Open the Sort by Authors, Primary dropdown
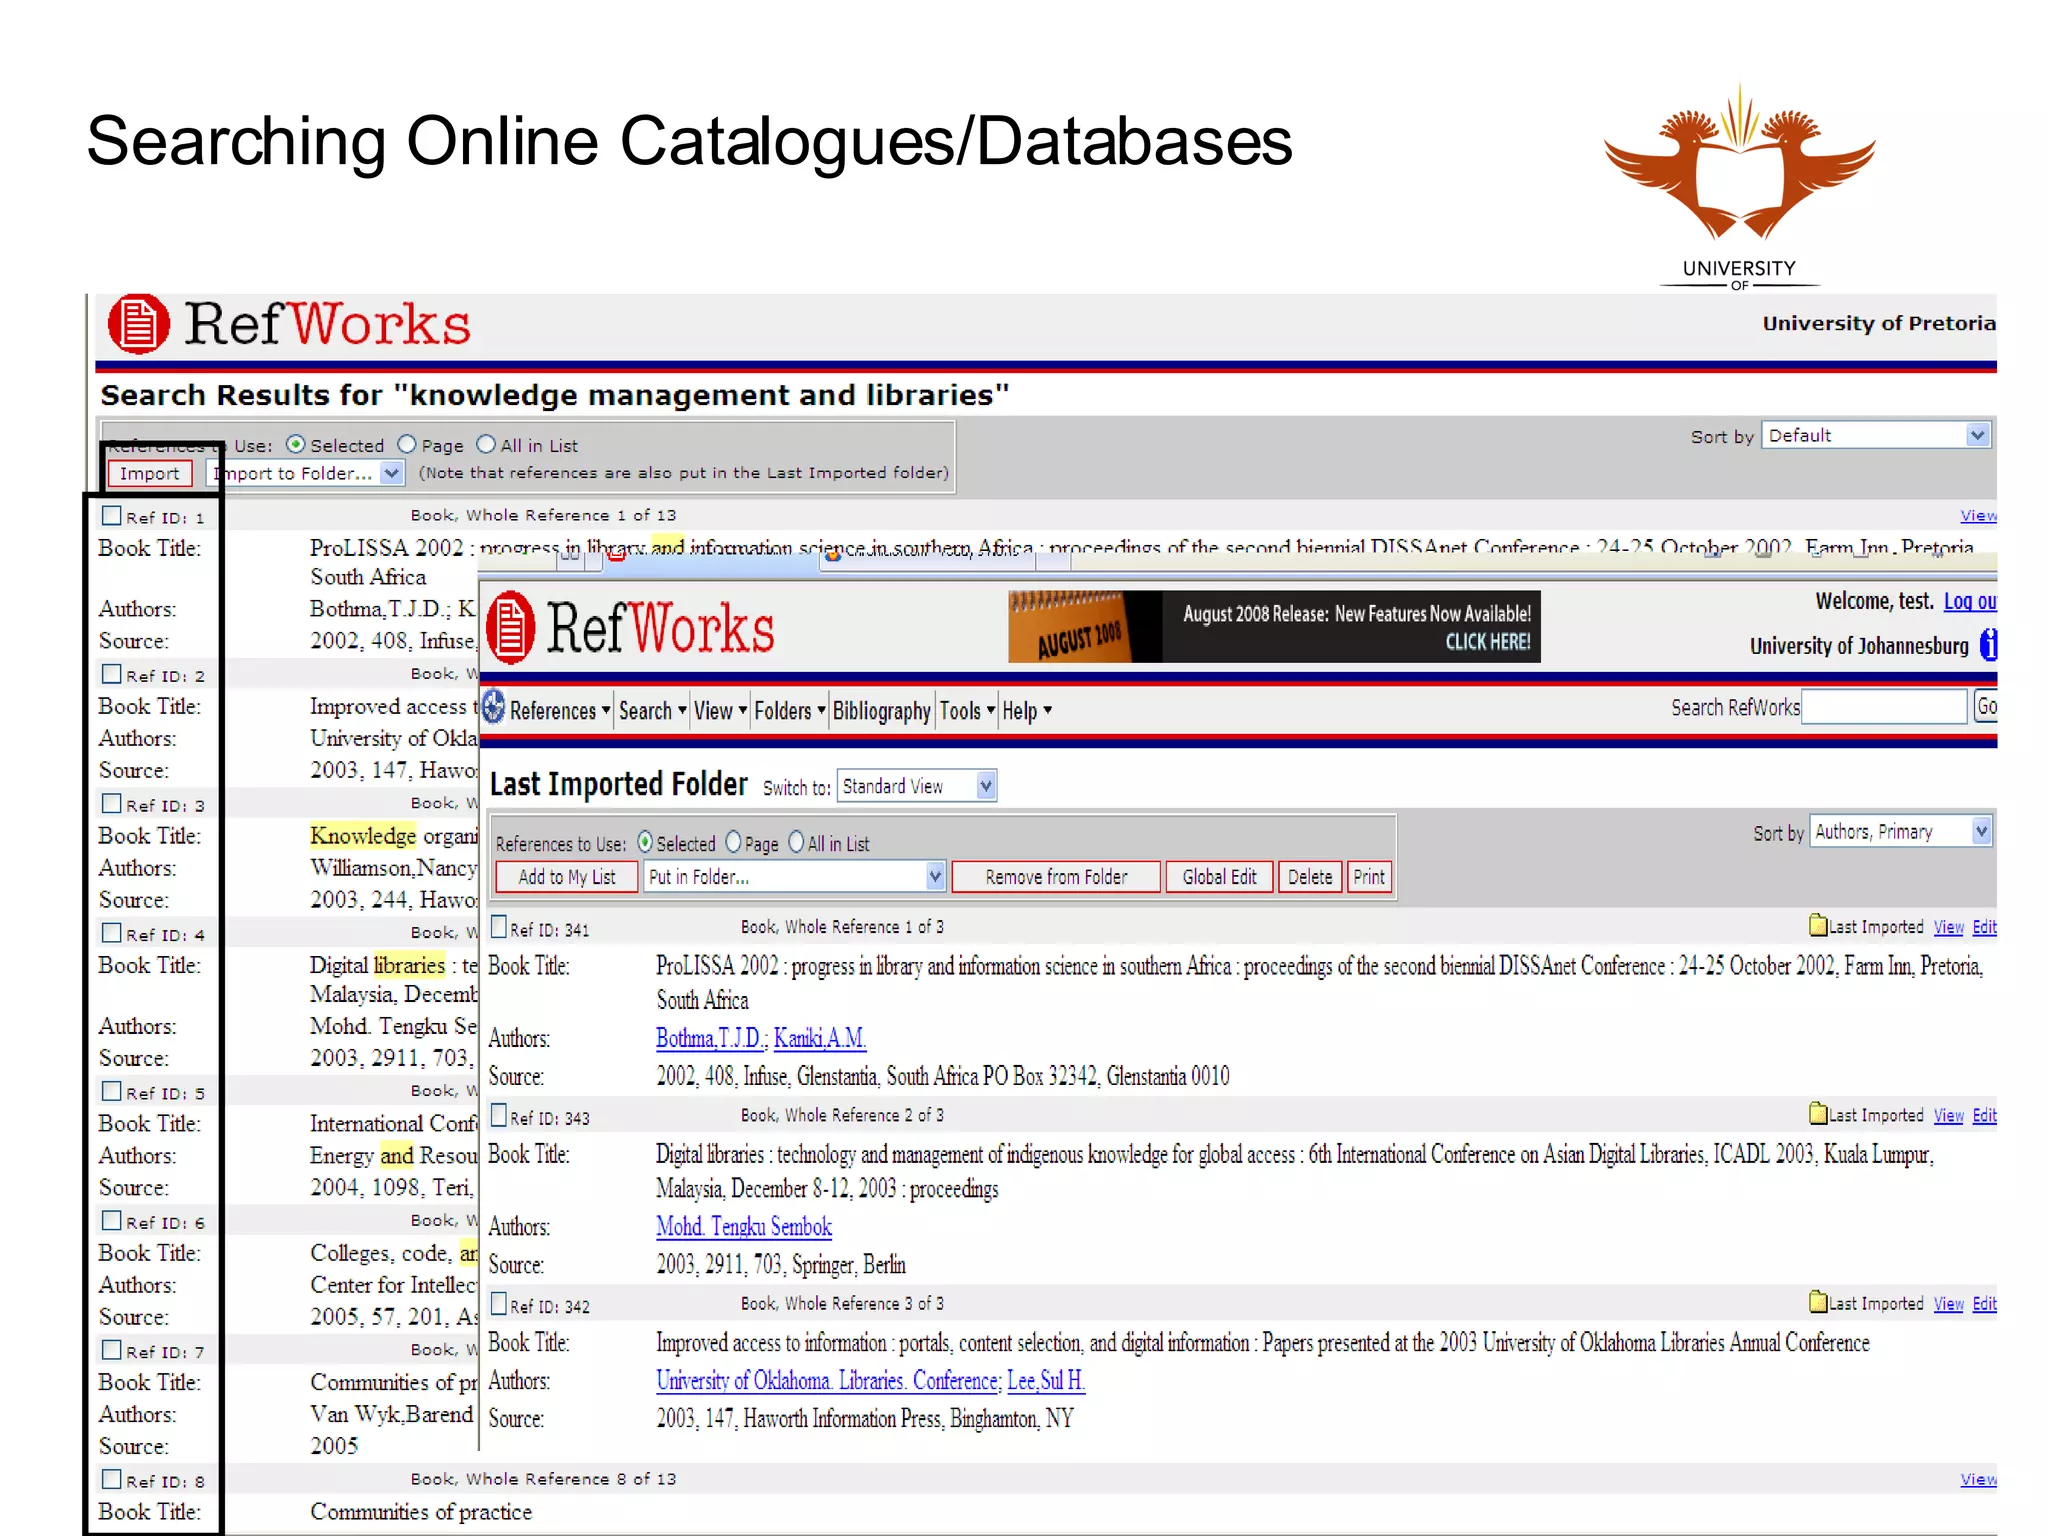The image size is (2048, 1536). (x=1901, y=832)
